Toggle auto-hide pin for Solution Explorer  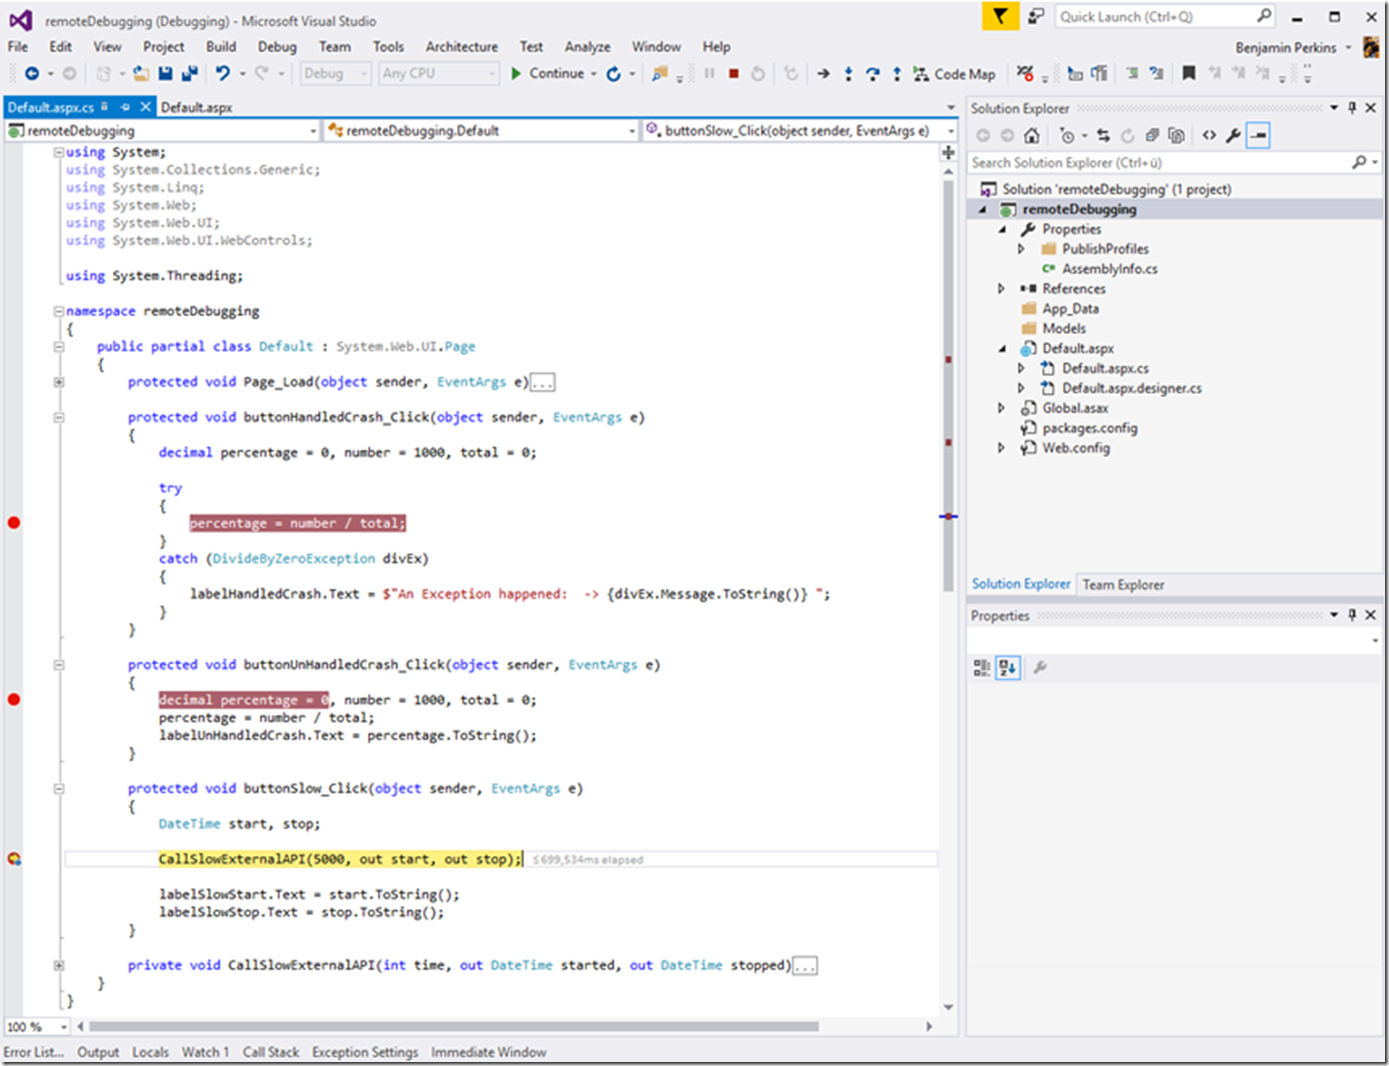coord(1352,108)
